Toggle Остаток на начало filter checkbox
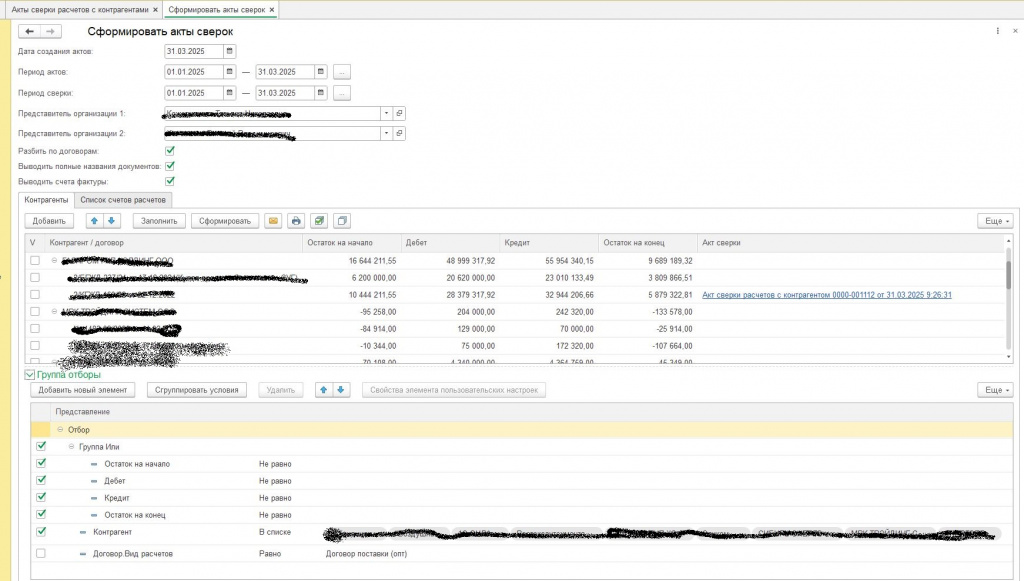 (41, 463)
